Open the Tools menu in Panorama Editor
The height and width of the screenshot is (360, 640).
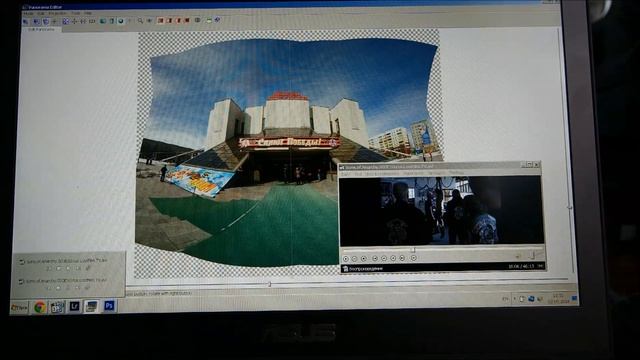pos(76,13)
